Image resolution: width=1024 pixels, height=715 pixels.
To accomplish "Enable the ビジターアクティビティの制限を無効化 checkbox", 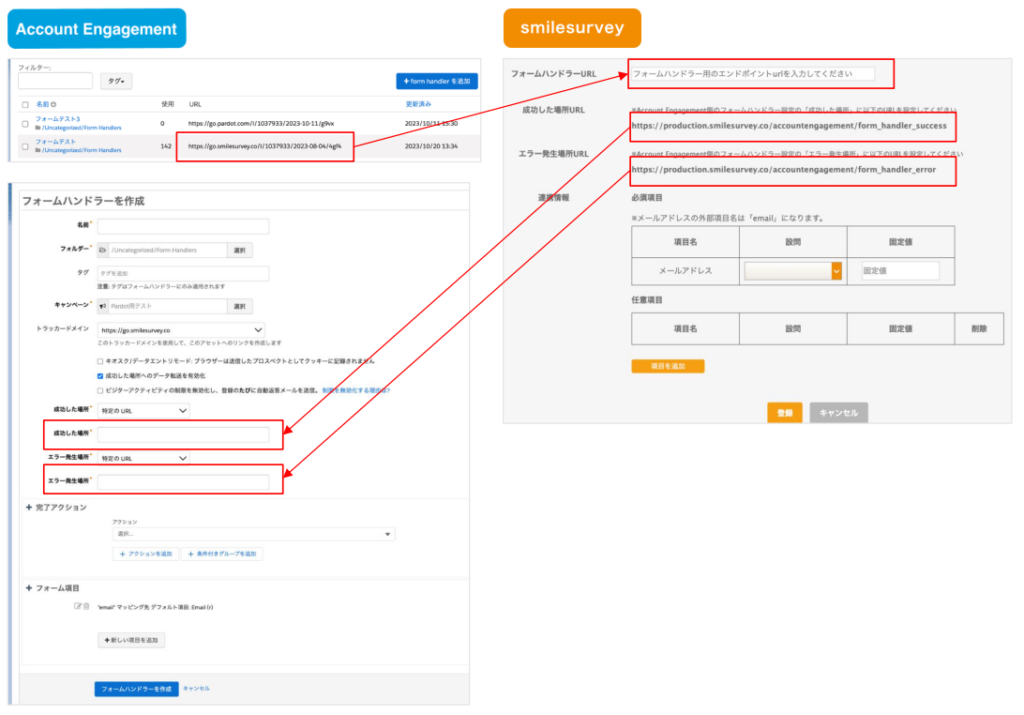I will (100, 390).
